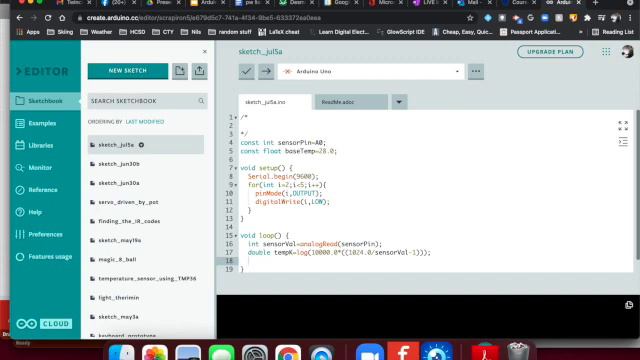This screenshot has height=360, width=640.
Task: Collapse the for loop fold at line 9
Action: pos(236,185)
